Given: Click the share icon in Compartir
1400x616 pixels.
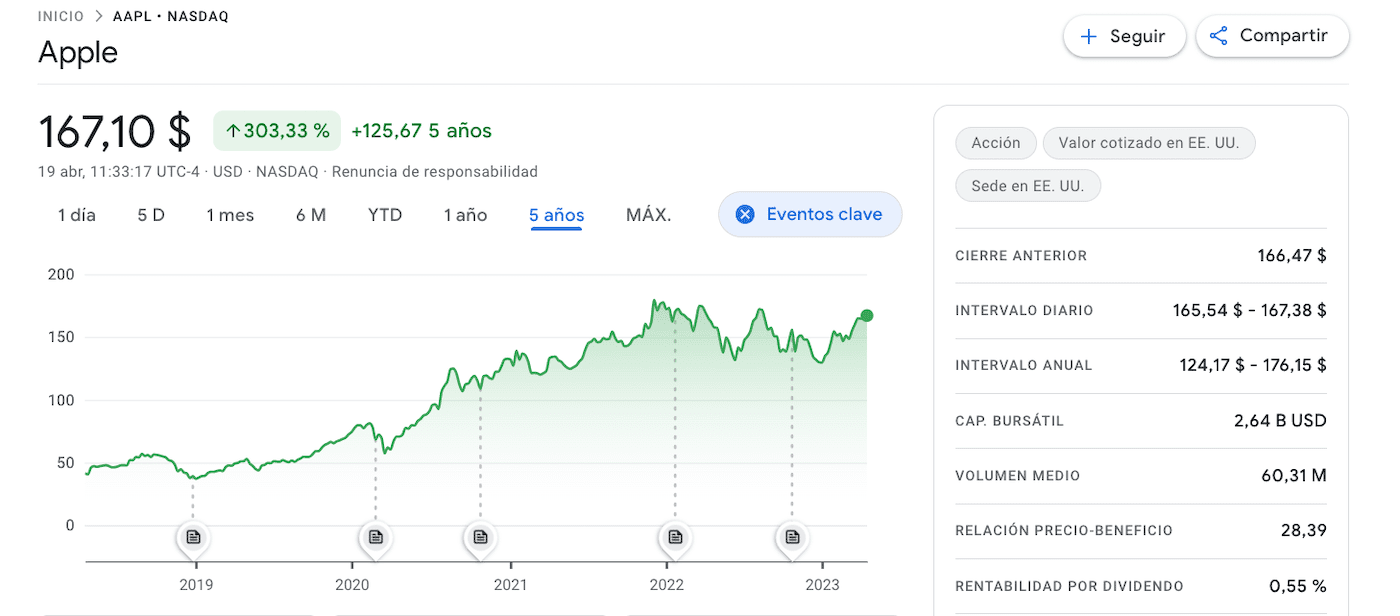Looking at the screenshot, I should 1218,36.
